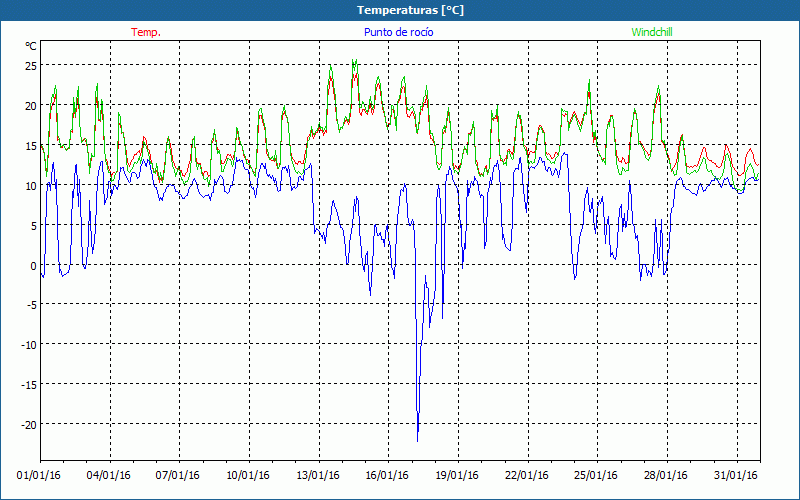Click the date label 28/01/16
This screenshot has height=500, width=800.
click(x=666, y=476)
